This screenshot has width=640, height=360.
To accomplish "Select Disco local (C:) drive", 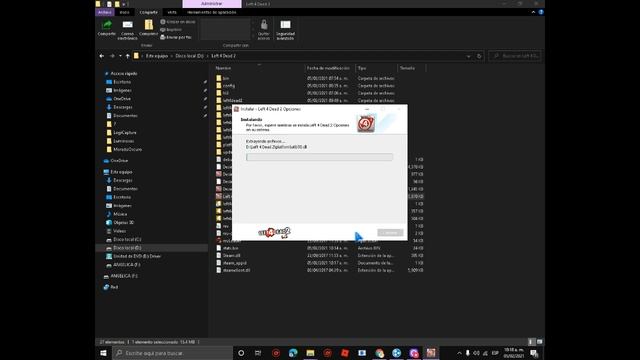I will click(127, 240).
